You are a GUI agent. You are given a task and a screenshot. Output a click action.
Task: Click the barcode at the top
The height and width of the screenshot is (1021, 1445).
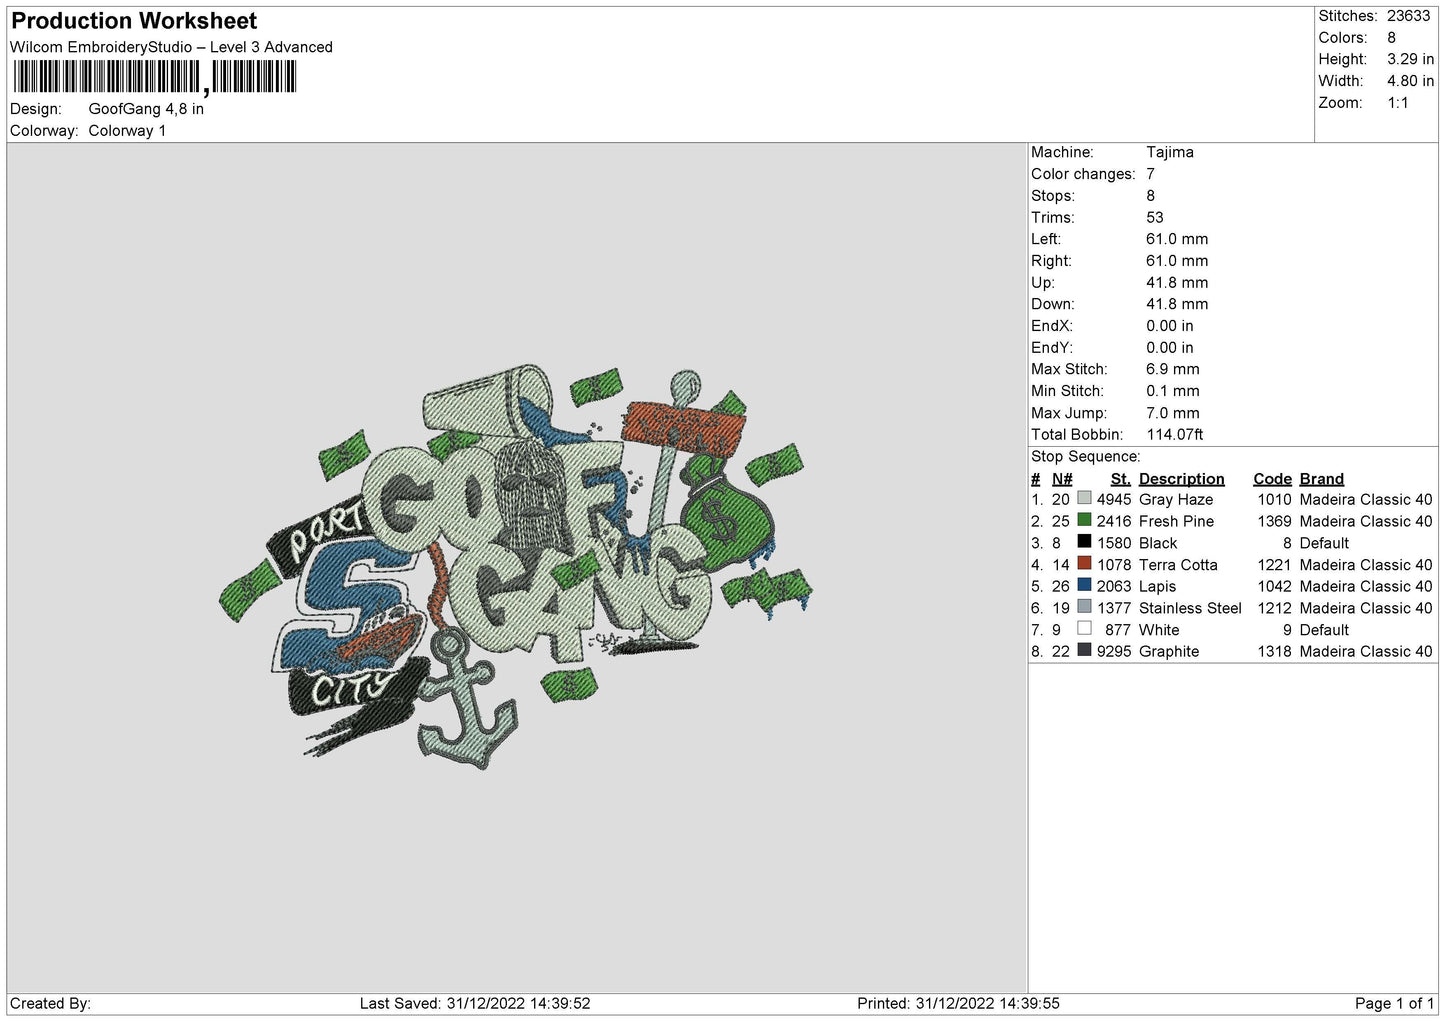(x=155, y=78)
